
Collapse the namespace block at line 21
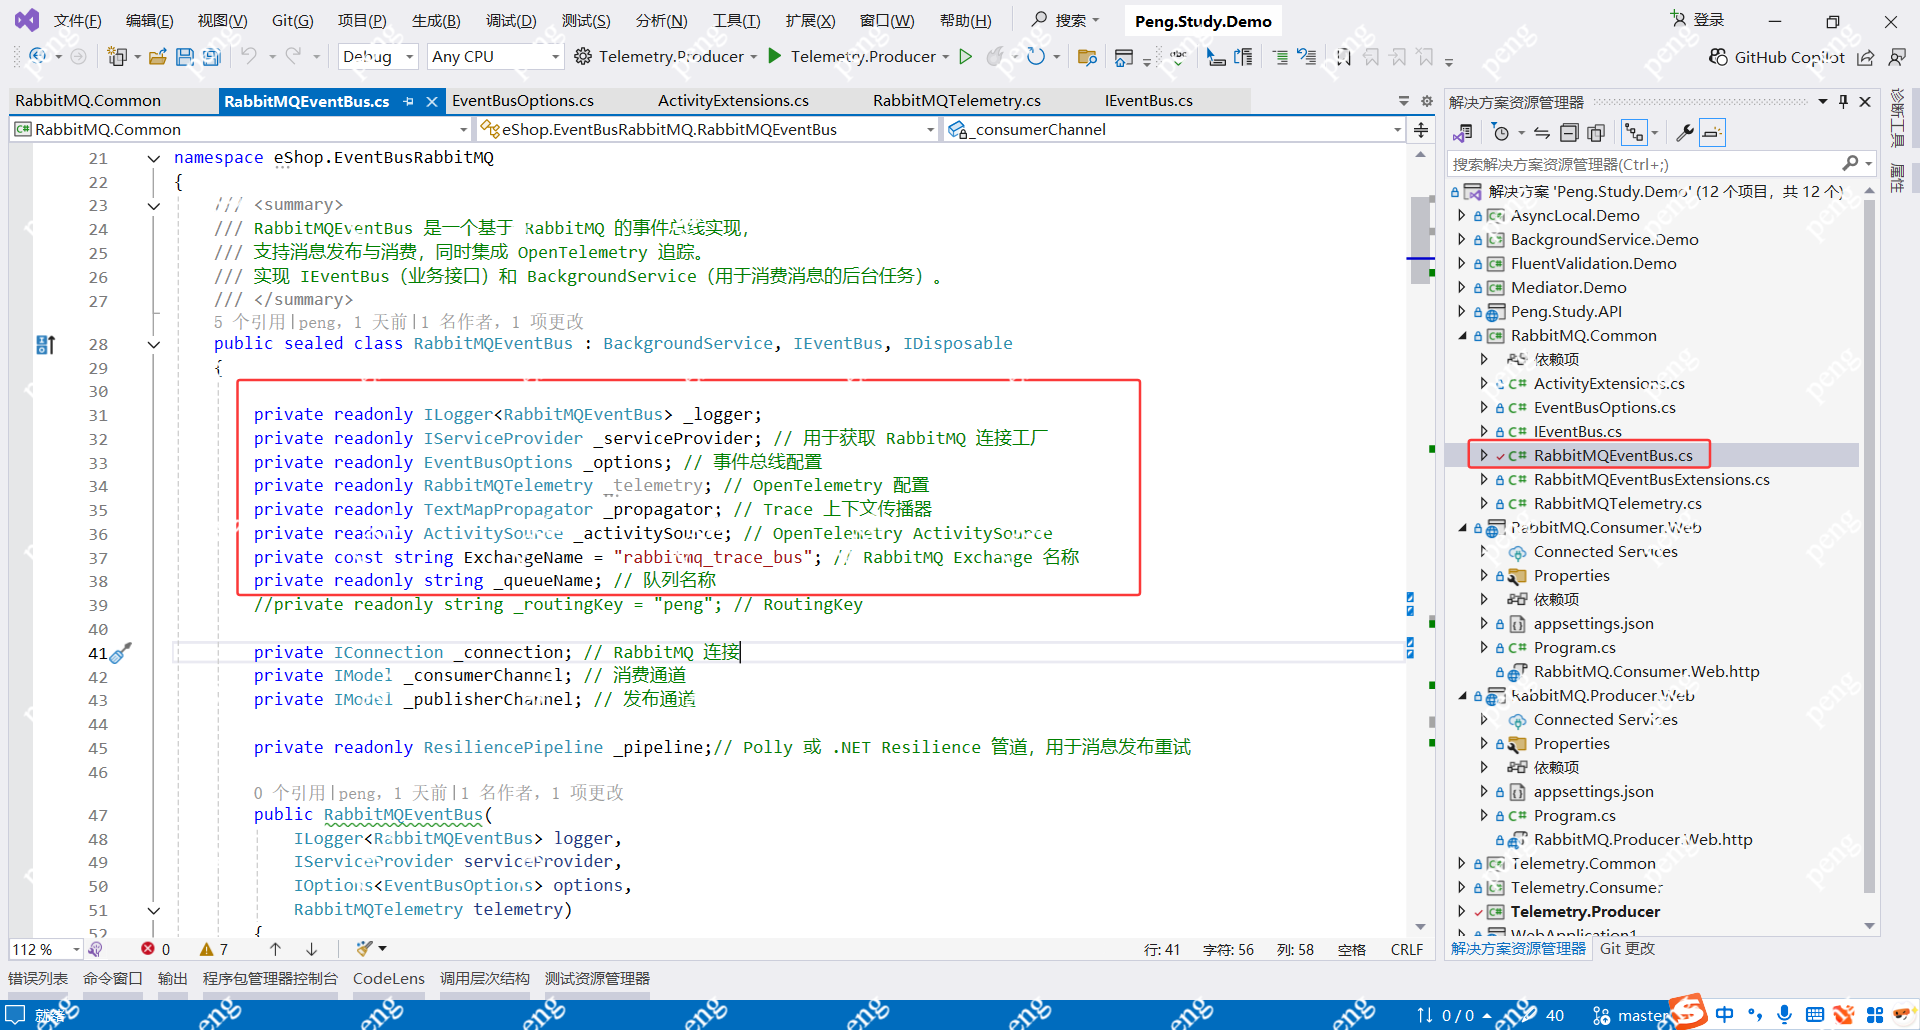pyautogui.click(x=154, y=158)
